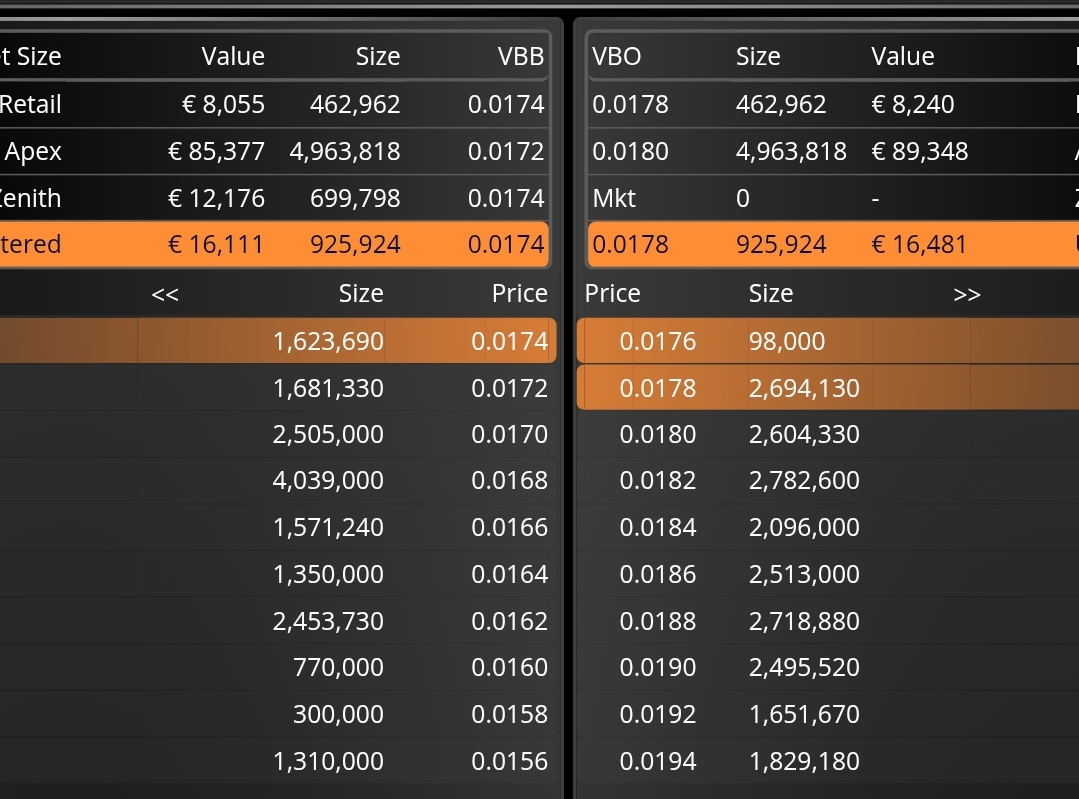1079x799 pixels.
Task: Select bid price 0.0174 in depth ladder
Action: (x=509, y=341)
